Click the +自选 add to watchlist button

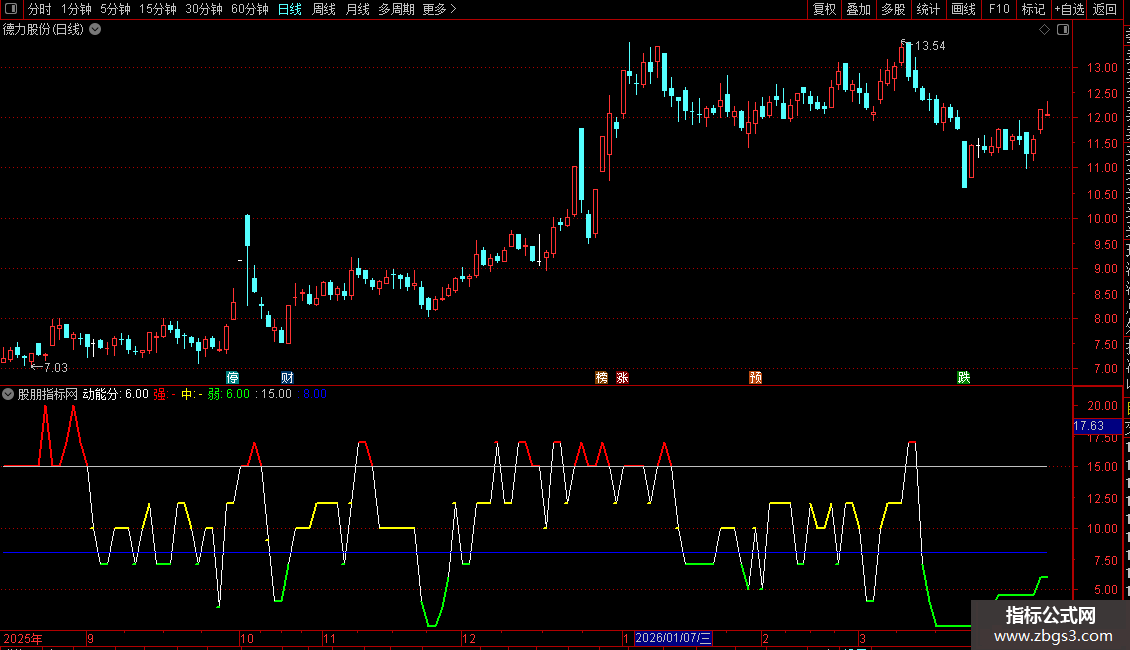tap(1069, 9)
